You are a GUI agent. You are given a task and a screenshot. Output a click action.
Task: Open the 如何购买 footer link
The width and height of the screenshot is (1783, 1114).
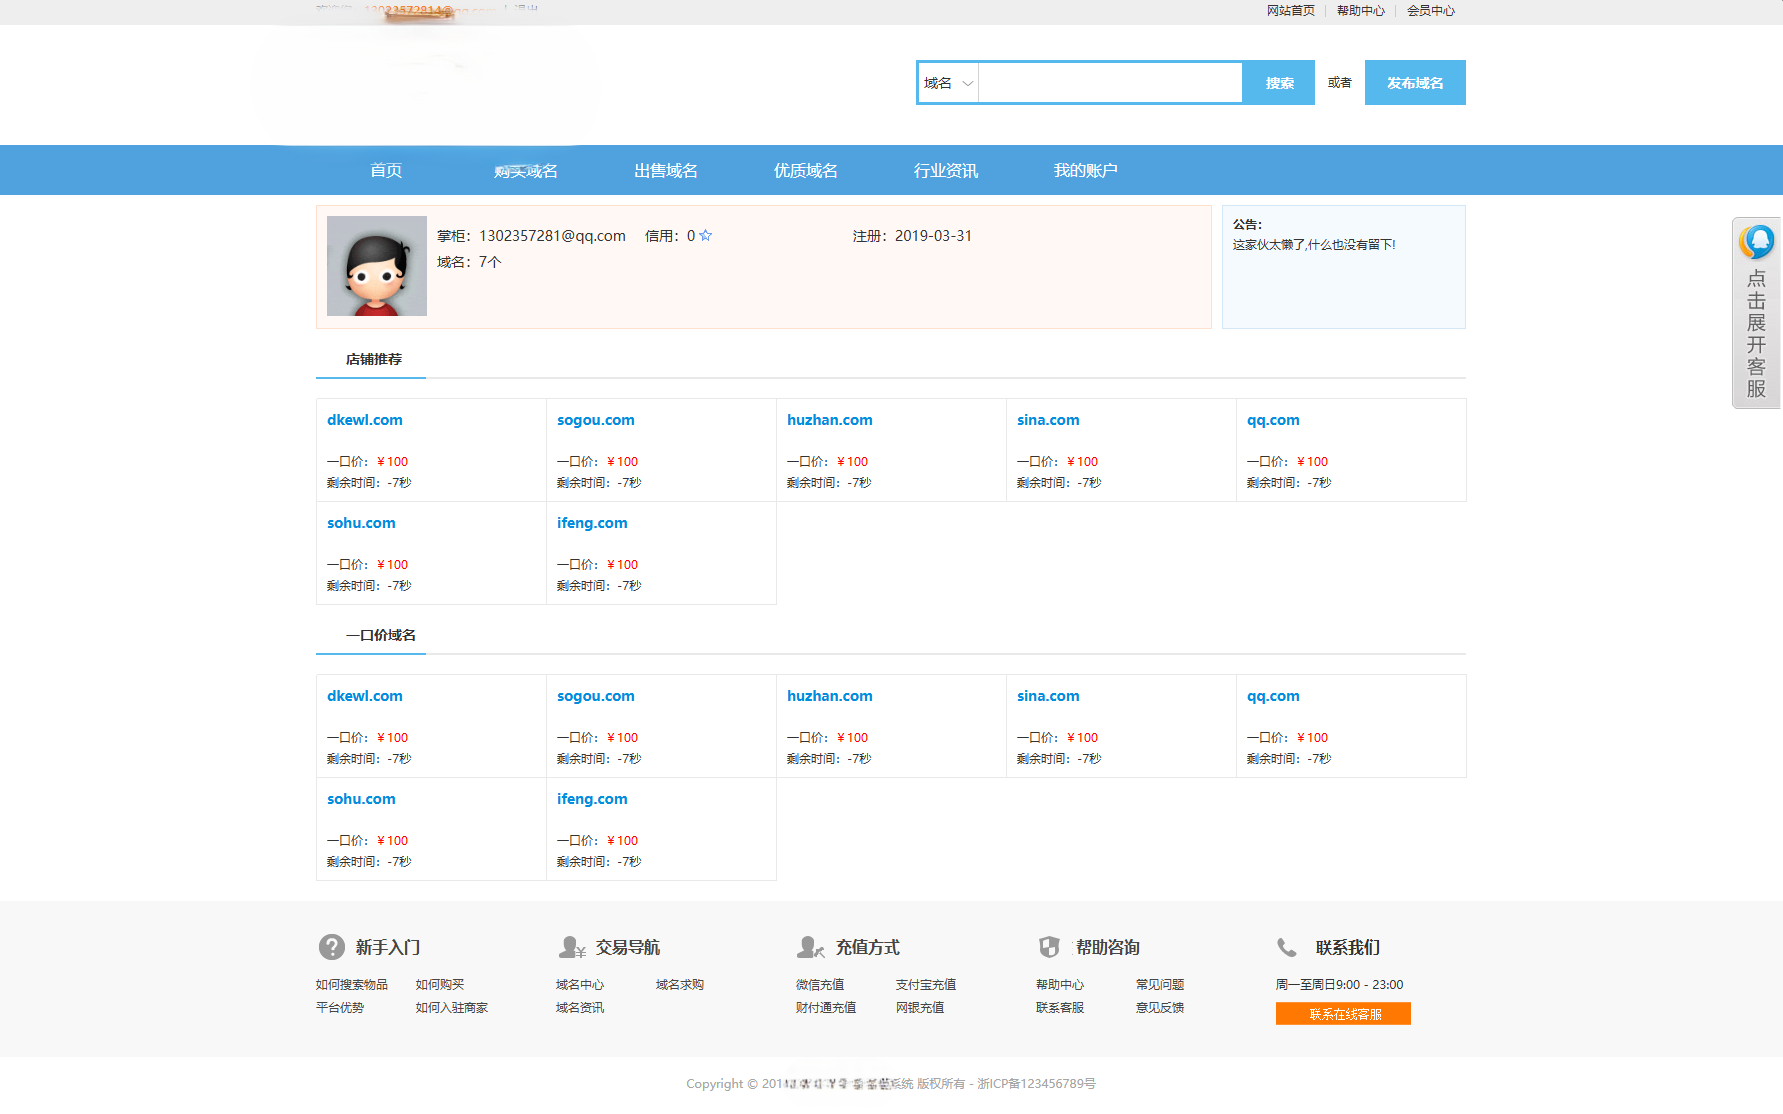(440, 985)
